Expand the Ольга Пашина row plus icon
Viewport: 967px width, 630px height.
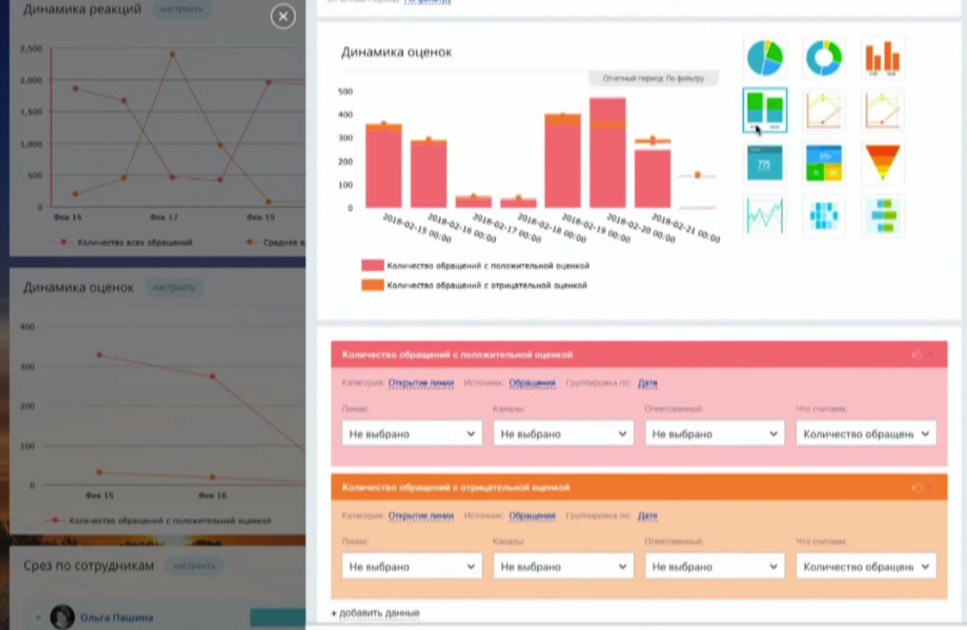38,617
